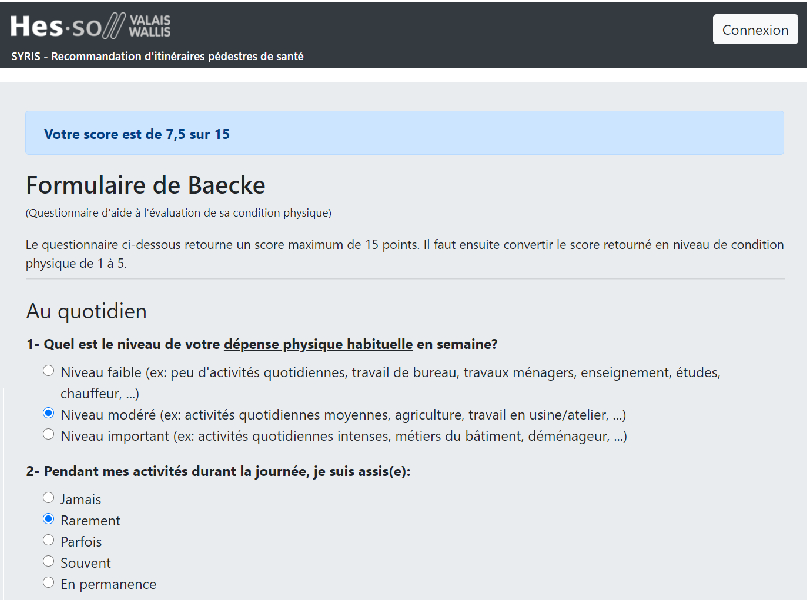
Task: Click the questionnaire subtitle in parentheses
Action: [x=178, y=213]
